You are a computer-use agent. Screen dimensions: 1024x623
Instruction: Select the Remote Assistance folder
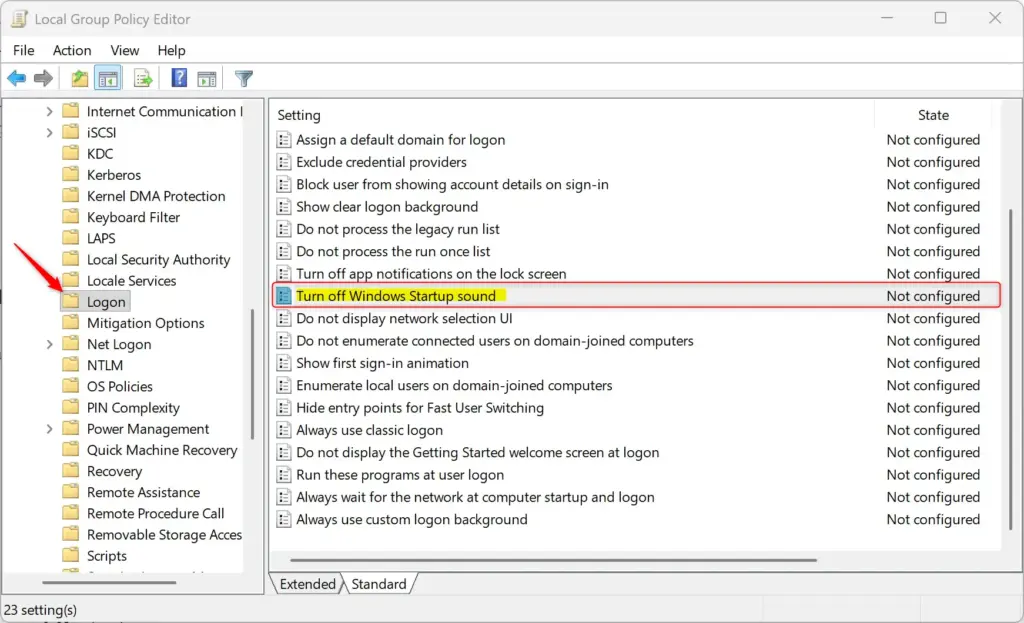click(144, 492)
